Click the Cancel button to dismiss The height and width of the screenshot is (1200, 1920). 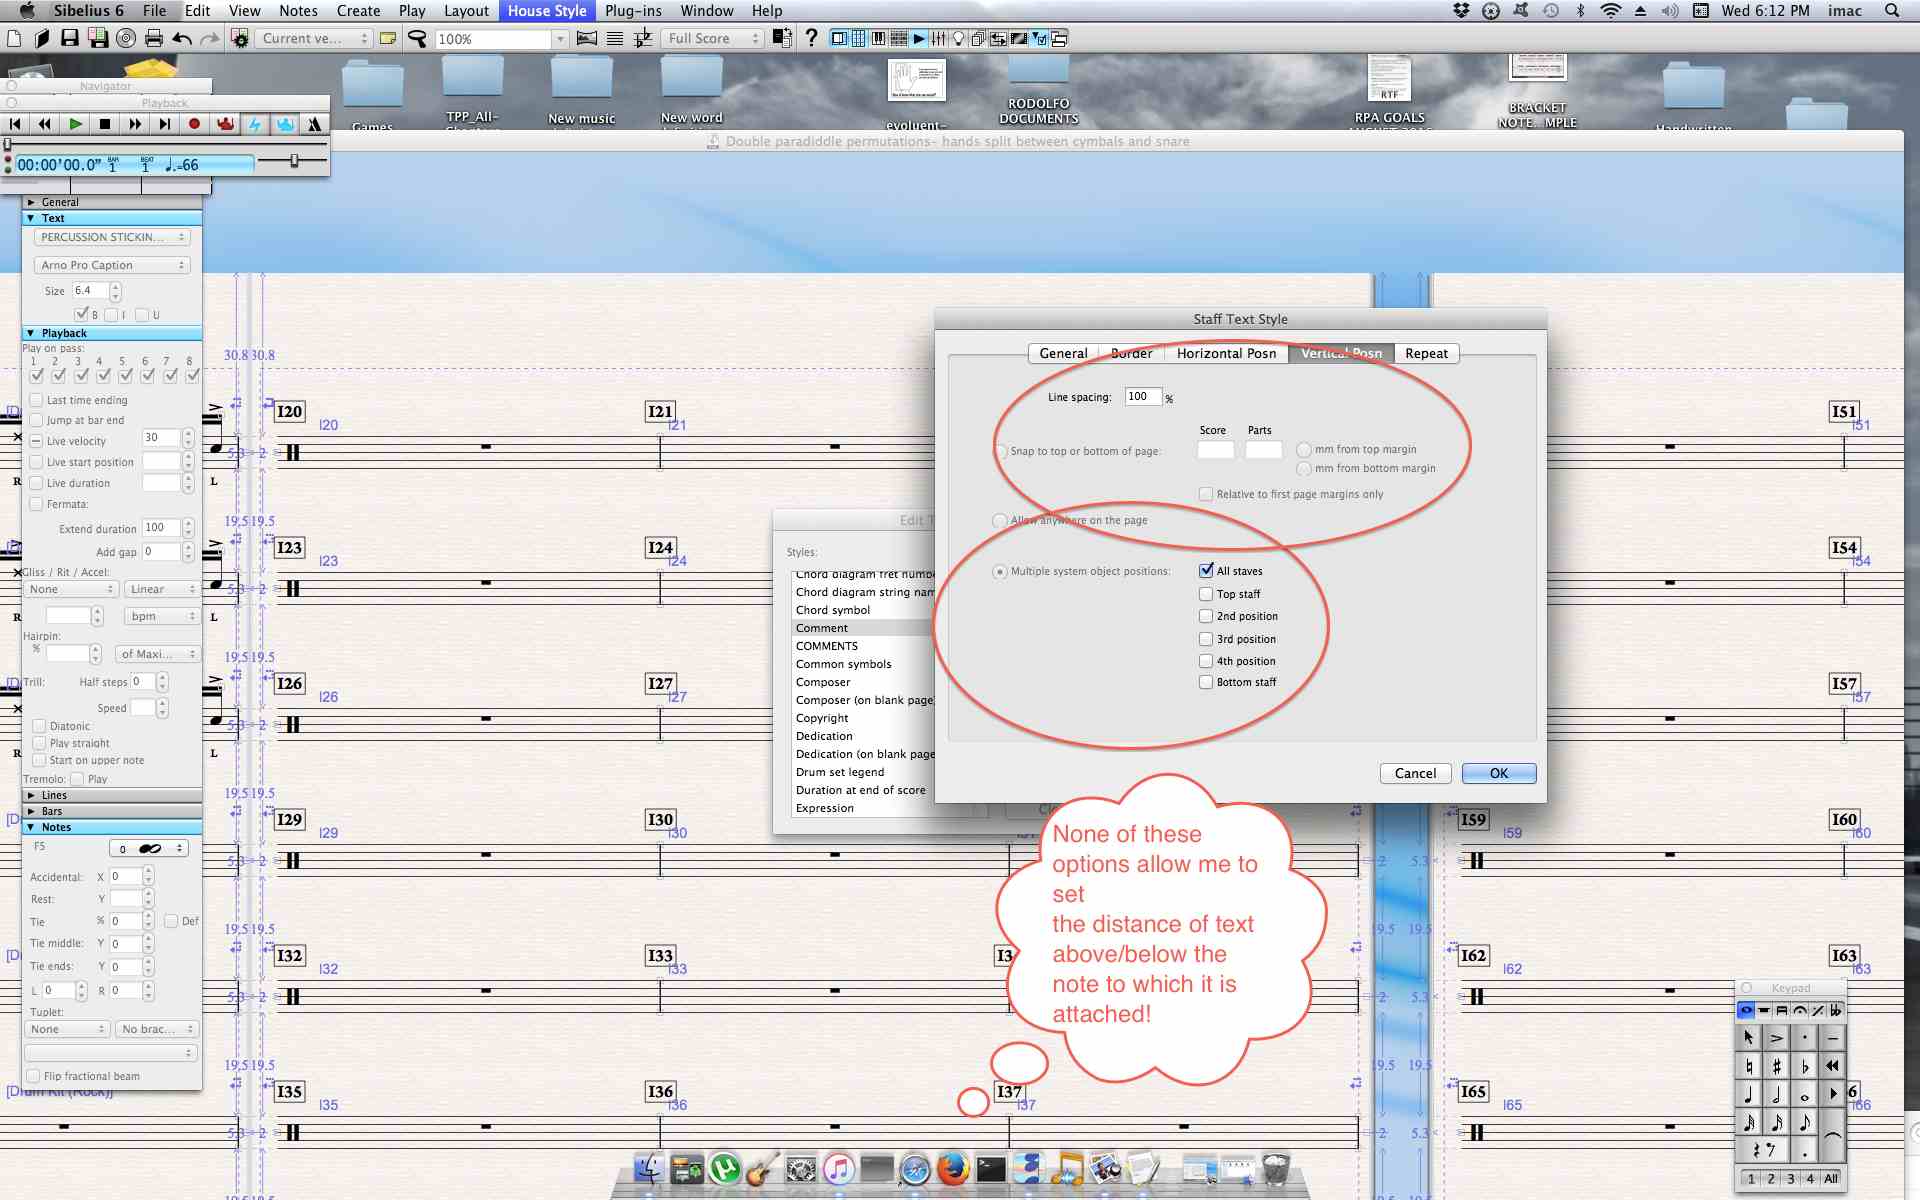pyautogui.click(x=1414, y=773)
